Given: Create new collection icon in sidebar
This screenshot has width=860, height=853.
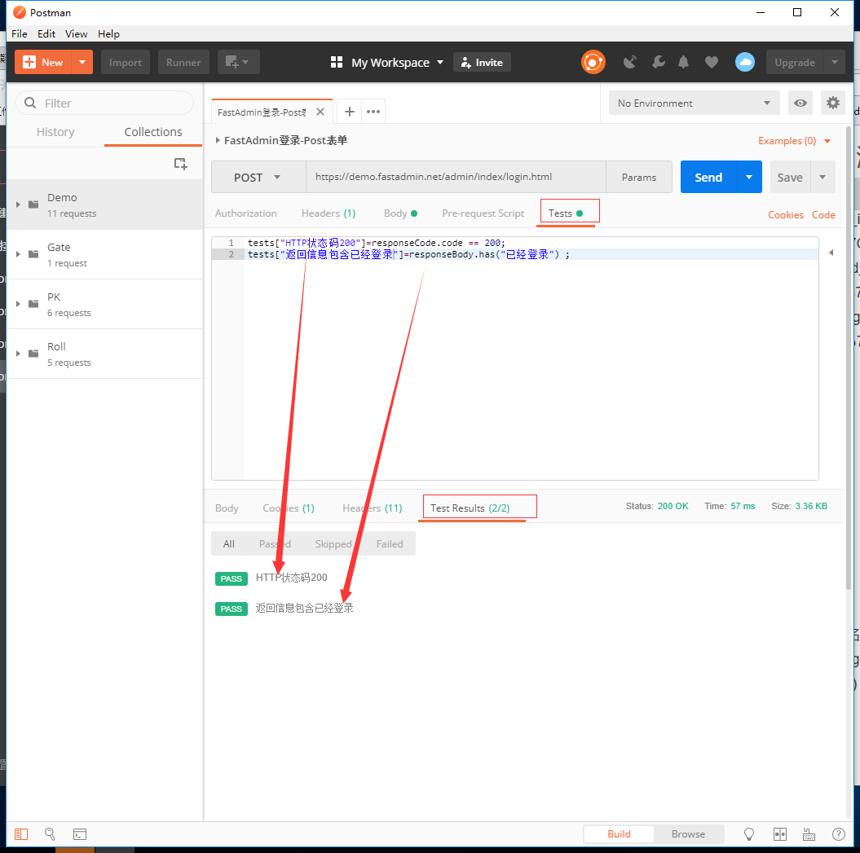Looking at the screenshot, I should coord(180,163).
